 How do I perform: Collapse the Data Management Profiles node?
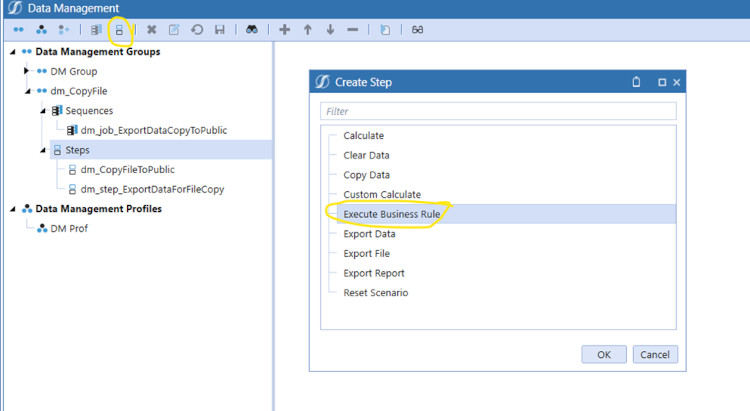pos(12,209)
